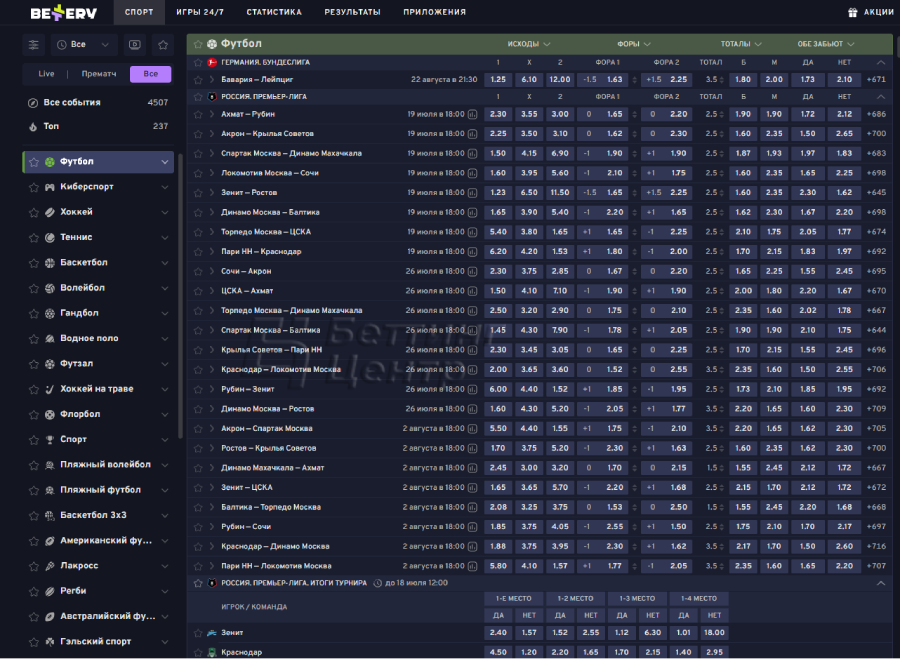Open the Обе забьют market dropdown

(x=825, y=44)
